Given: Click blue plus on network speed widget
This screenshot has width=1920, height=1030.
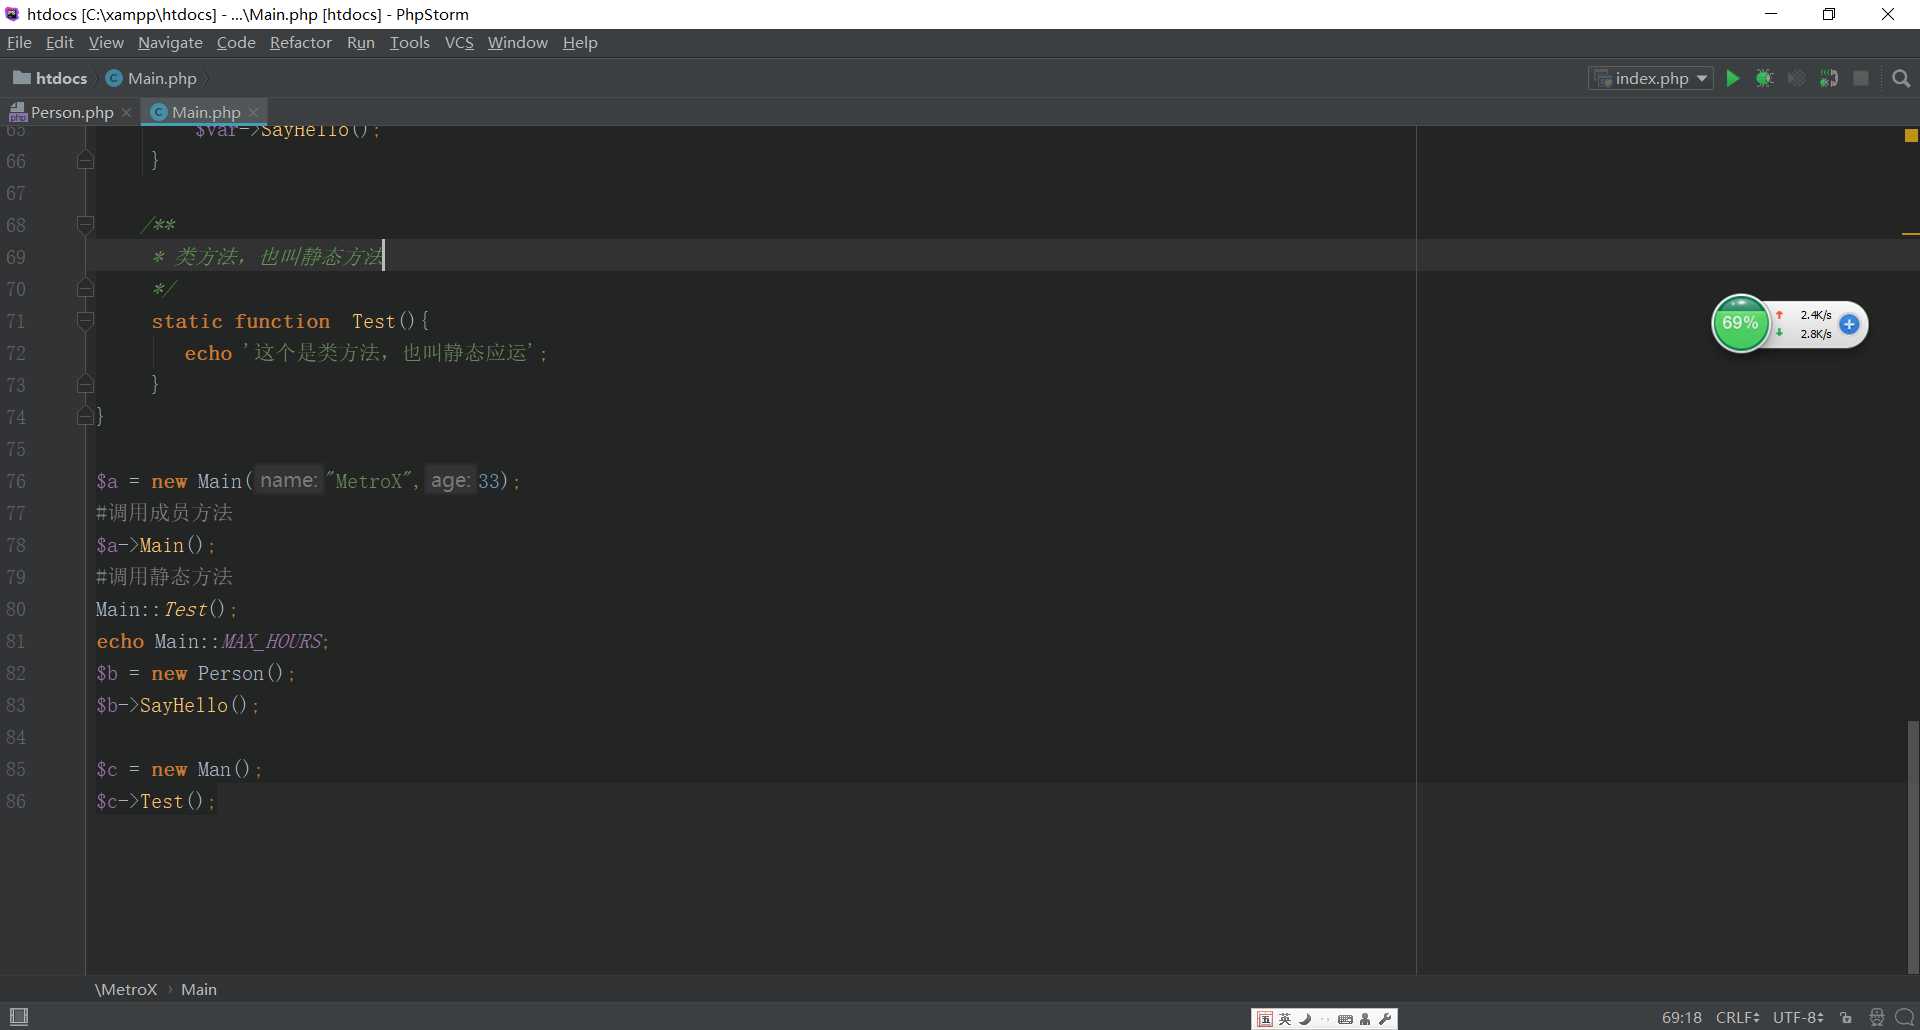Looking at the screenshot, I should (1849, 324).
